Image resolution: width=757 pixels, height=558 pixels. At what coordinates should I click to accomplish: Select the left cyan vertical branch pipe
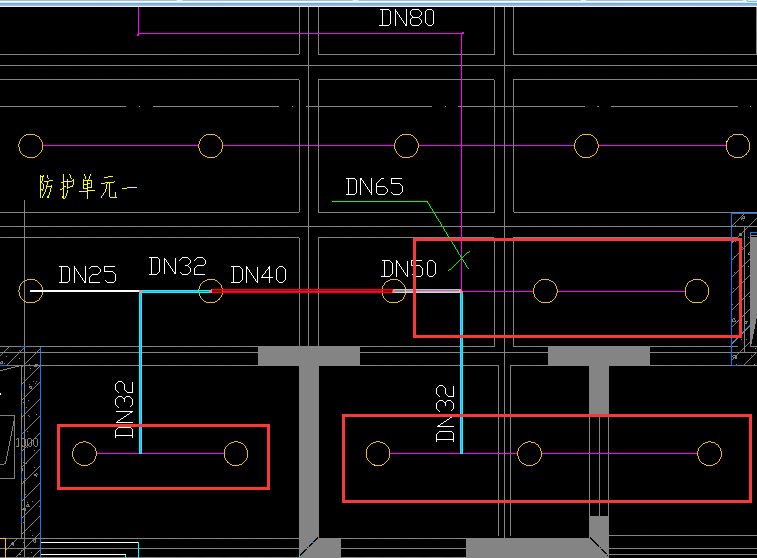tap(140, 372)
